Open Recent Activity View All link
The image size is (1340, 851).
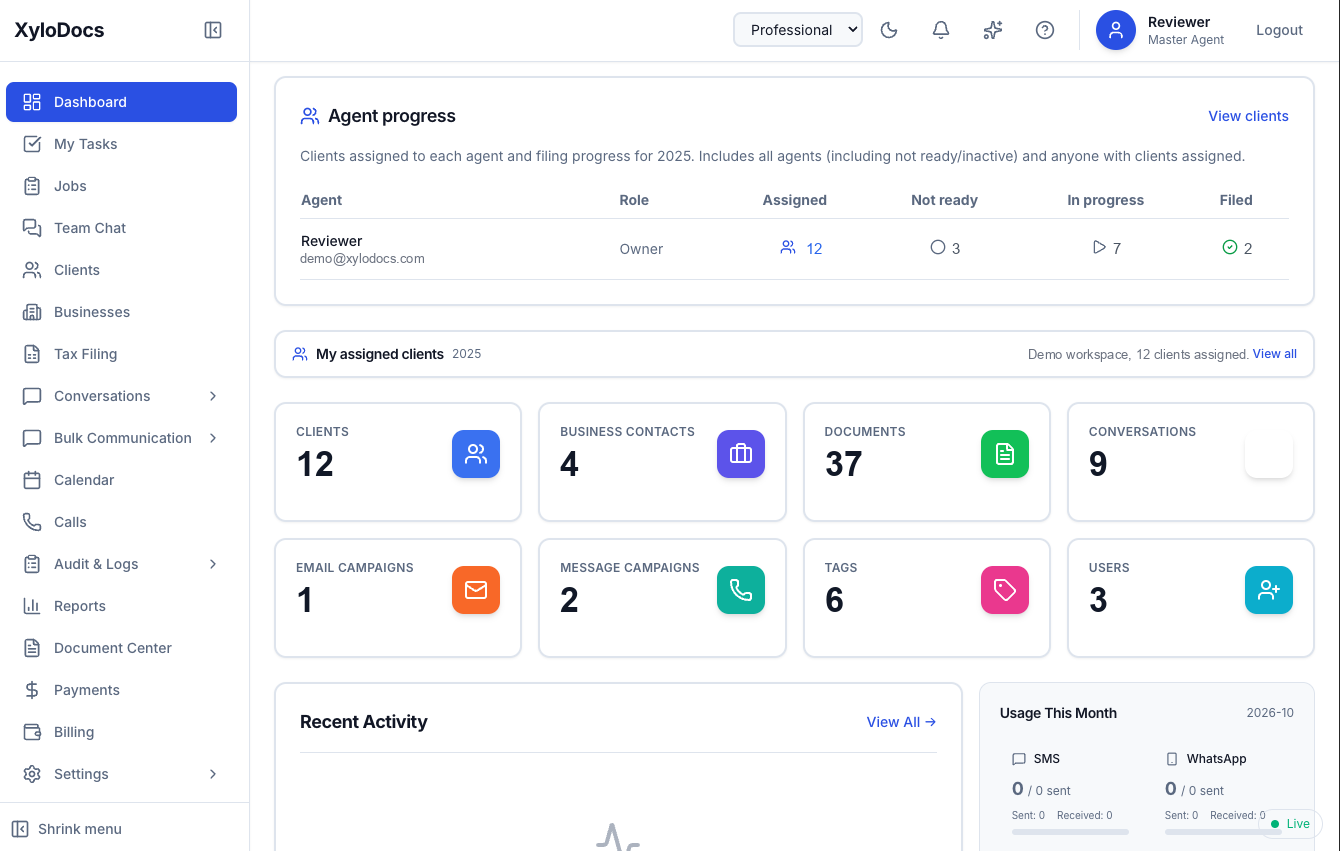[x=901, y=722]
